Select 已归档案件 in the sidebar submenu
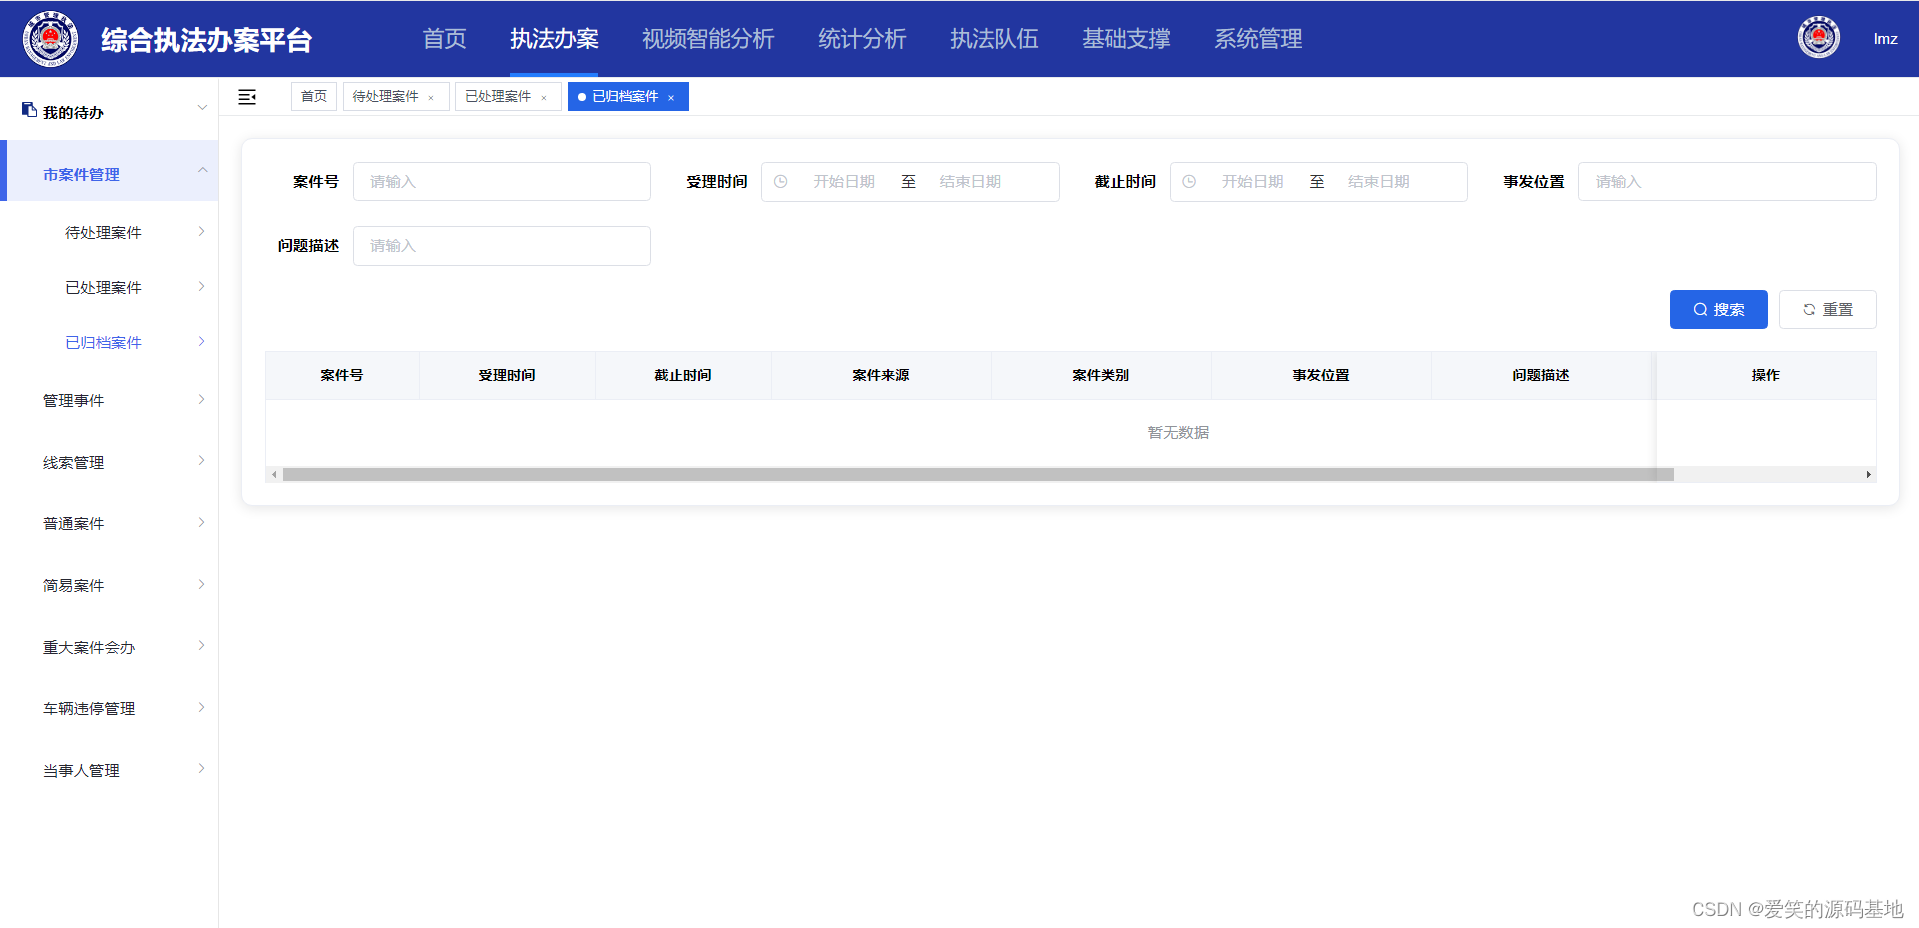Viewport: 1919px width, 928px height. tap(109, 342)
